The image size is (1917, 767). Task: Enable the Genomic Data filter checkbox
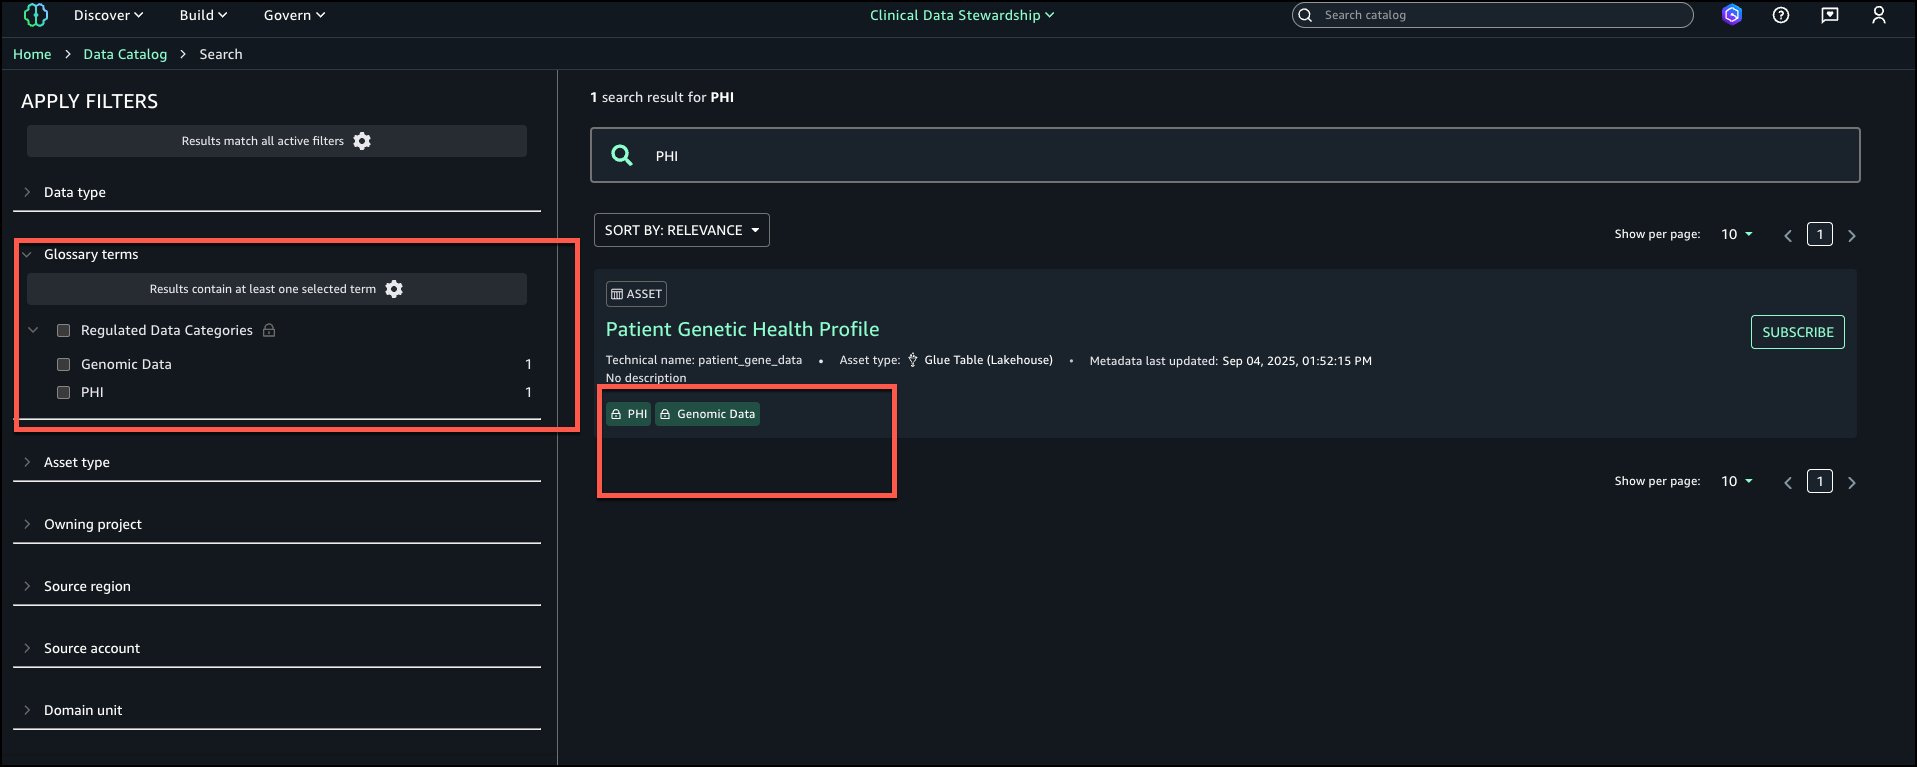[x=64, y=364]
